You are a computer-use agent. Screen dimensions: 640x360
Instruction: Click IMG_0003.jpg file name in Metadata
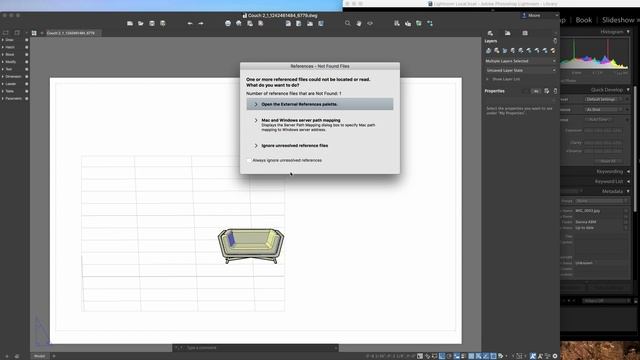click(x=588, y=211)
